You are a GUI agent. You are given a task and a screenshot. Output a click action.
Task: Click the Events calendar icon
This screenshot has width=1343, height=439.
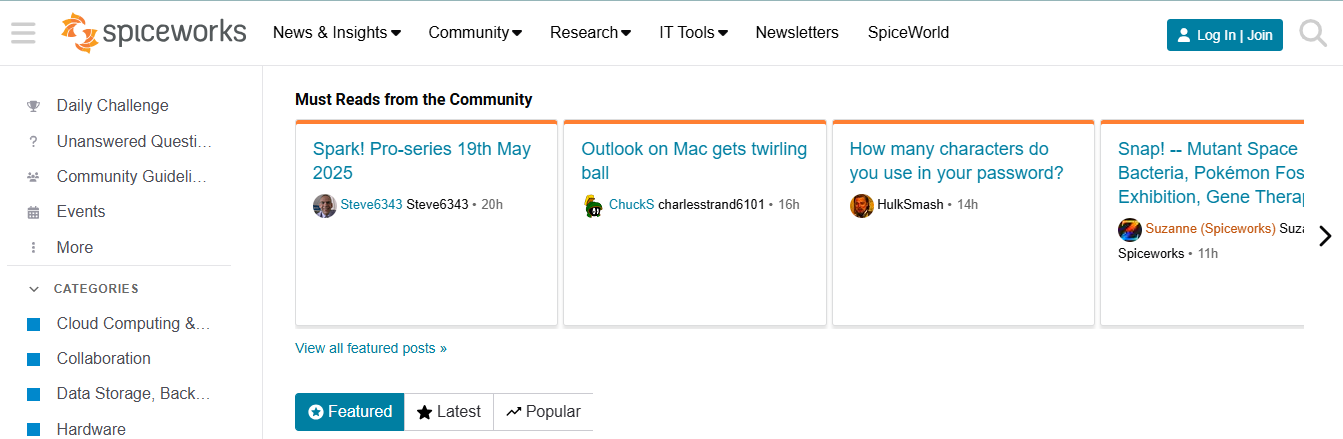(x=33, y=212)
